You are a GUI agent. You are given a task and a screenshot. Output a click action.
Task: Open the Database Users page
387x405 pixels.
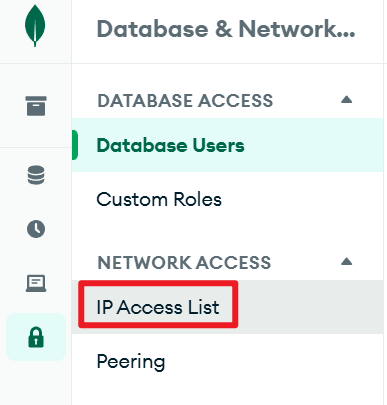tap(170, 145)
